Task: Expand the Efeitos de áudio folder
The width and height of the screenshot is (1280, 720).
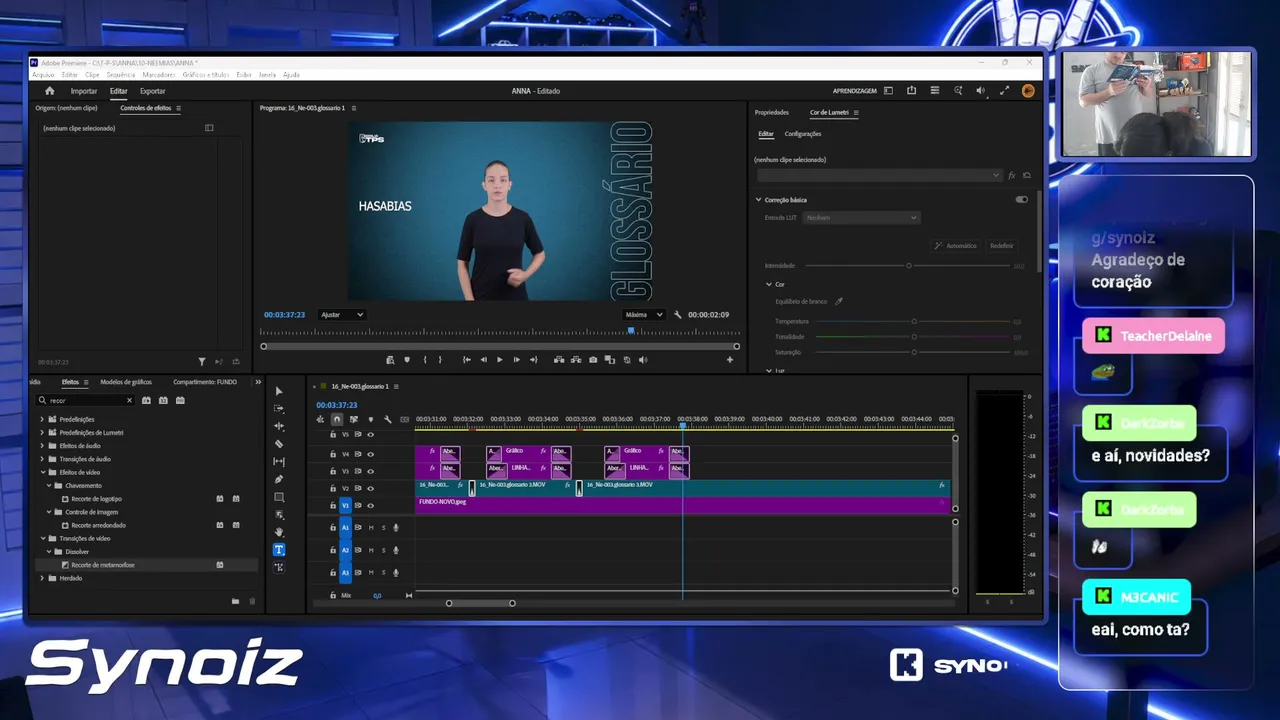Action: click(x=42, y=446)
